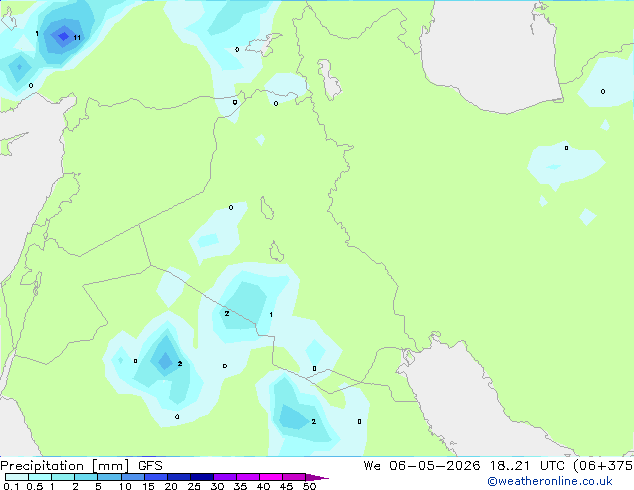Open the weatheronline.co.uk copyright link
Viewport: 634px width, 490px height.
(x=550, y=481)
